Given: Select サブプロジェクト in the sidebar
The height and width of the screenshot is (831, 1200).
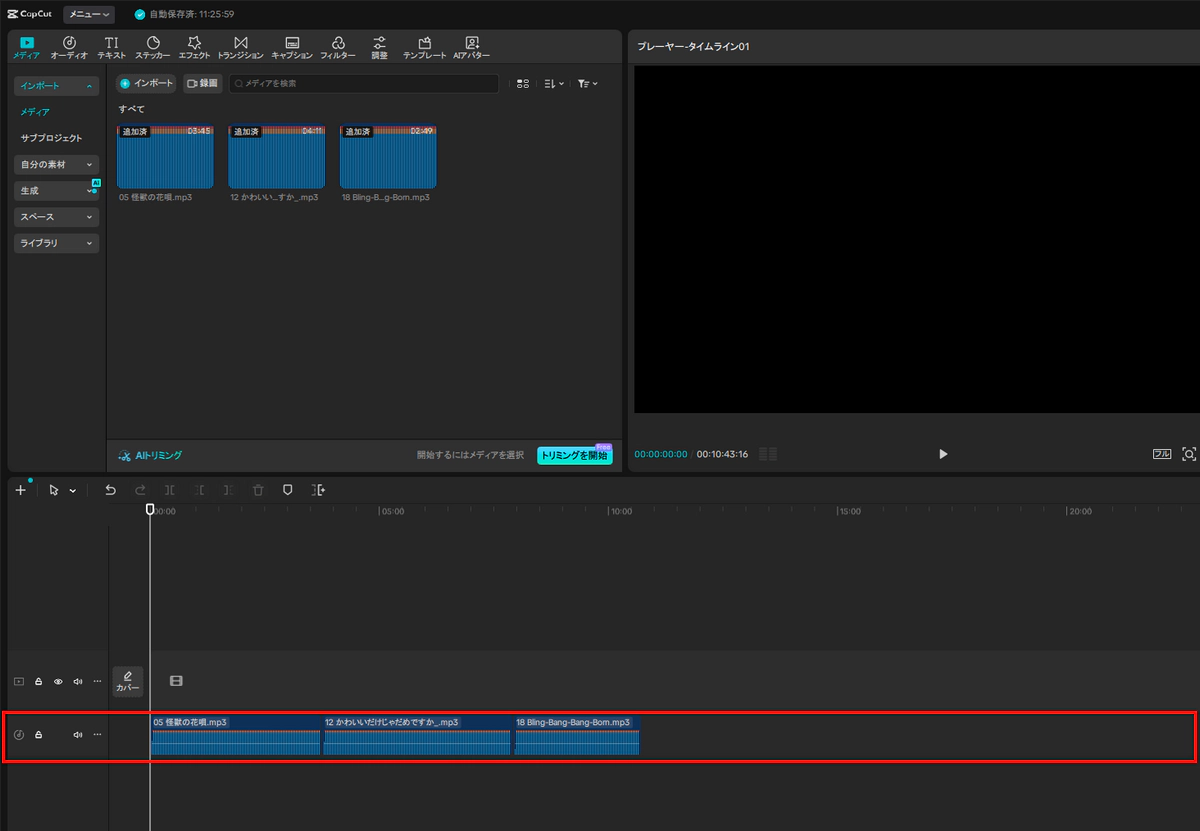Looking at the screenshot, I should 52,138.
